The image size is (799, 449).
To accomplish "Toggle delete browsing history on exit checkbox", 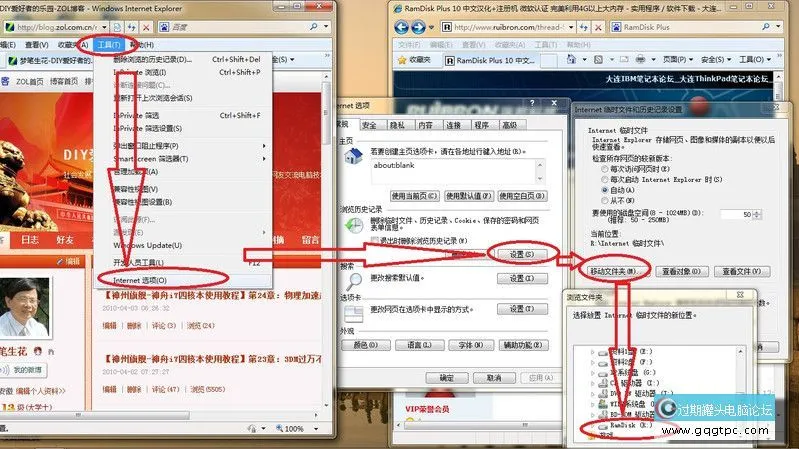I will pos(375,240).
